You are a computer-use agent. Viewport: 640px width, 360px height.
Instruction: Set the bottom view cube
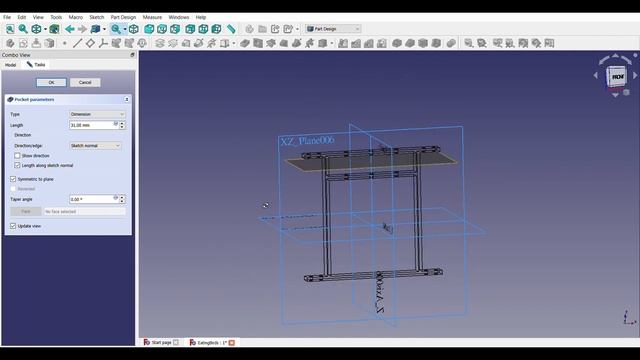point(203,29)
